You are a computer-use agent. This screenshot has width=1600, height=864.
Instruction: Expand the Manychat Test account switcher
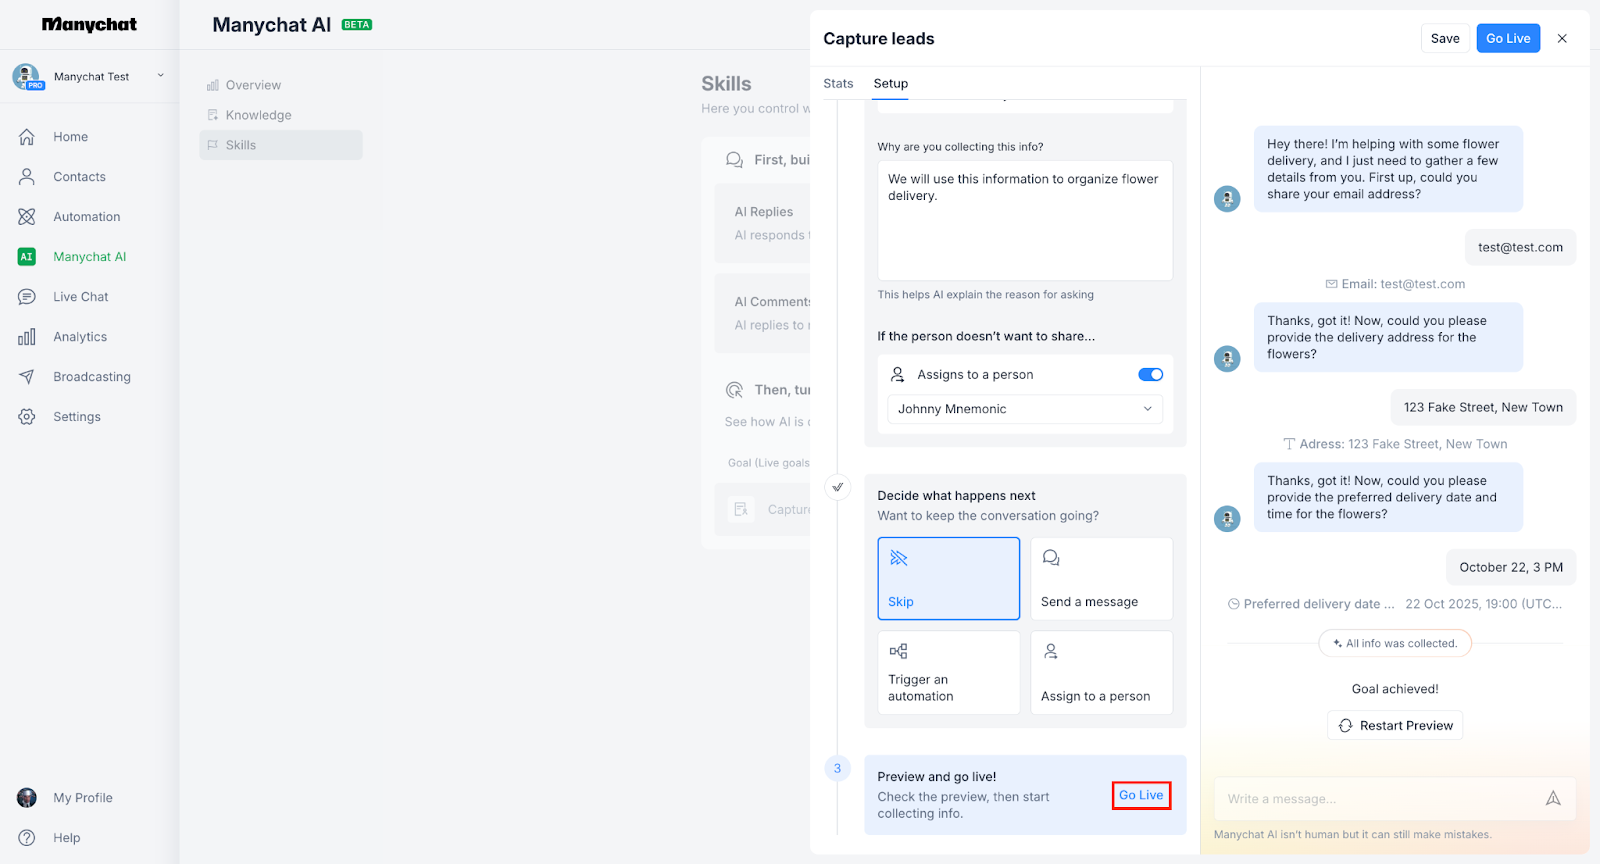(x=160, y=76)
